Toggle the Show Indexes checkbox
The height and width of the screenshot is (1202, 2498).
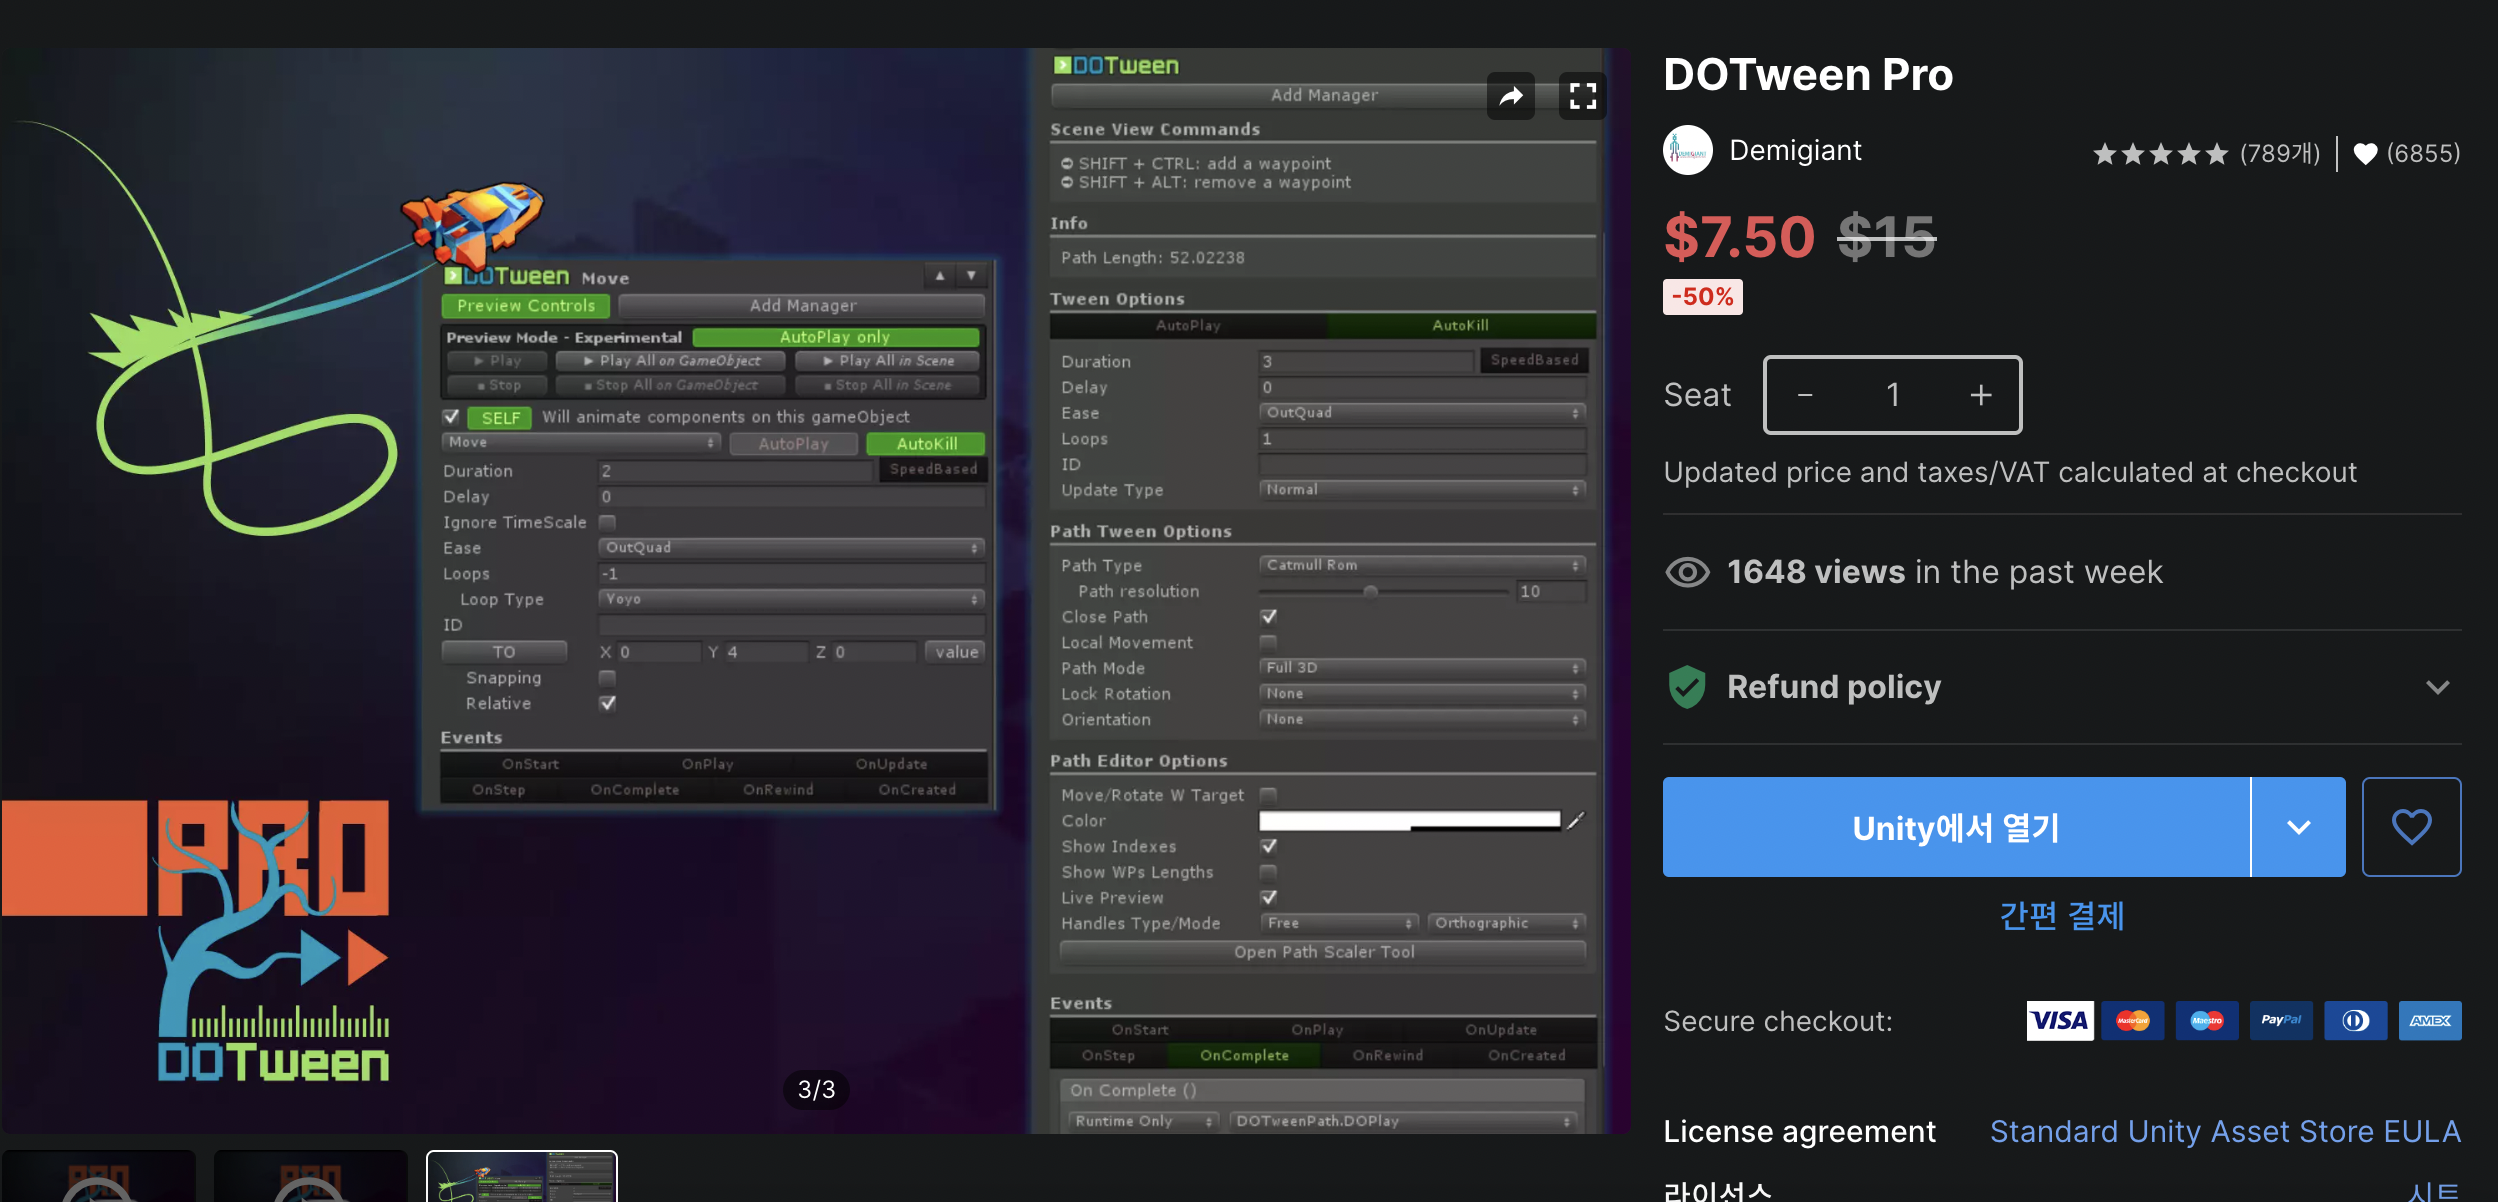(1268, 845)
